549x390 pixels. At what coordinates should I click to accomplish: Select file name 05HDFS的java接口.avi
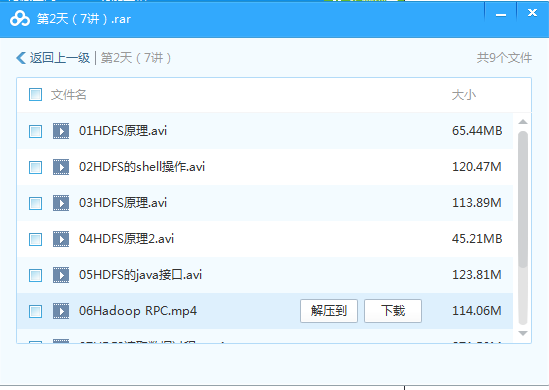[x=140, y=275]
